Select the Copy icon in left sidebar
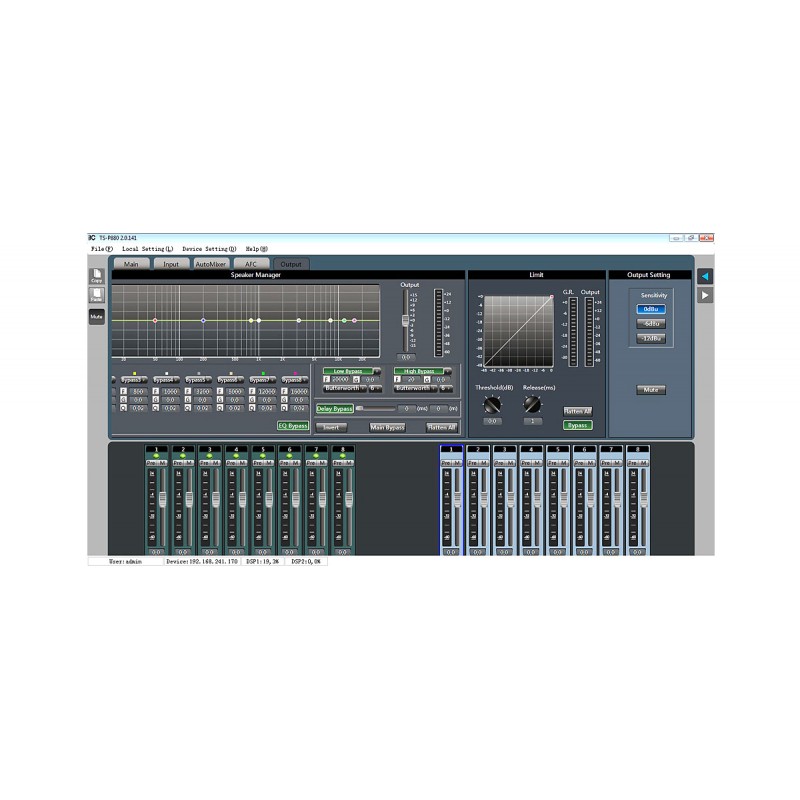This screenshot has height=800, width=800. 95,276
